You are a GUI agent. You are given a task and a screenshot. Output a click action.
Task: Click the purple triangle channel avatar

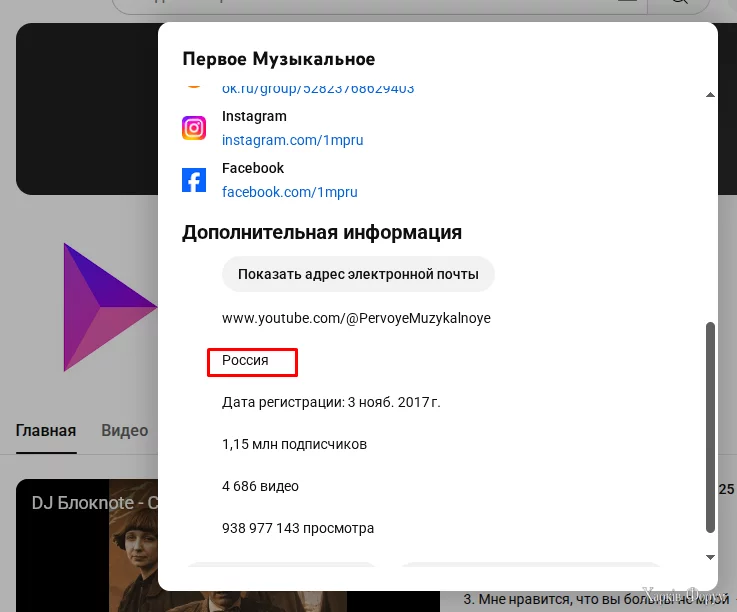coord(110,307)
